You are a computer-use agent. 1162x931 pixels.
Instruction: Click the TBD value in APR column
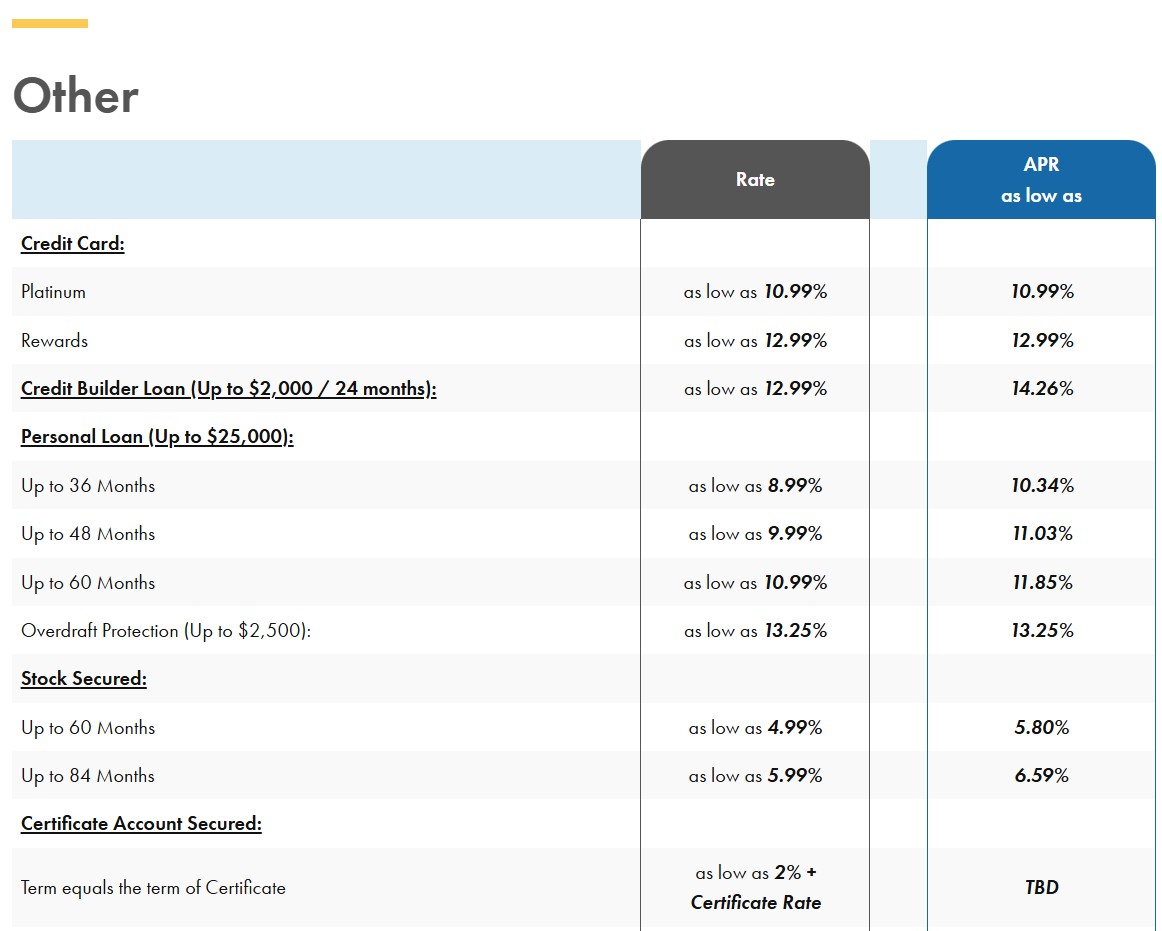(1041, 887)
